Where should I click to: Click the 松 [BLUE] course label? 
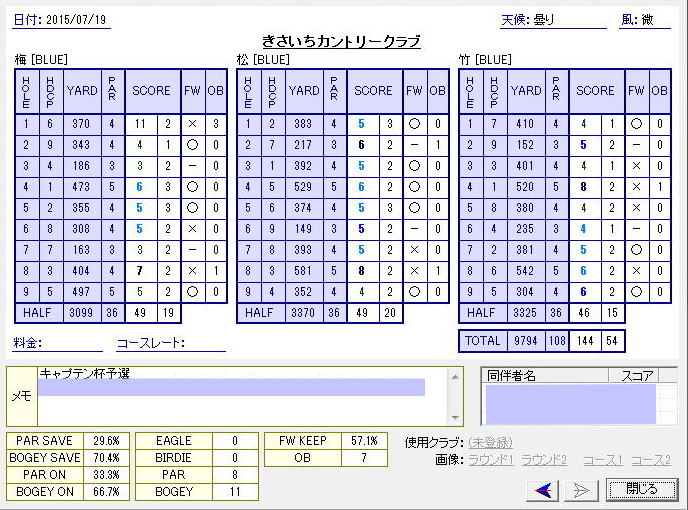(x=263, y=59)
